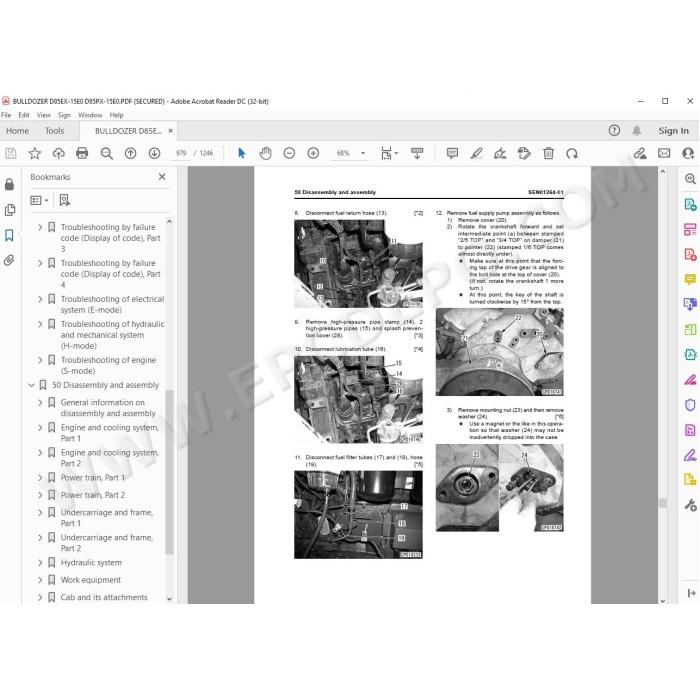This screenshot has width=700, height=700.
Task: Click the Sign In button
Action: tap(673, 131)
